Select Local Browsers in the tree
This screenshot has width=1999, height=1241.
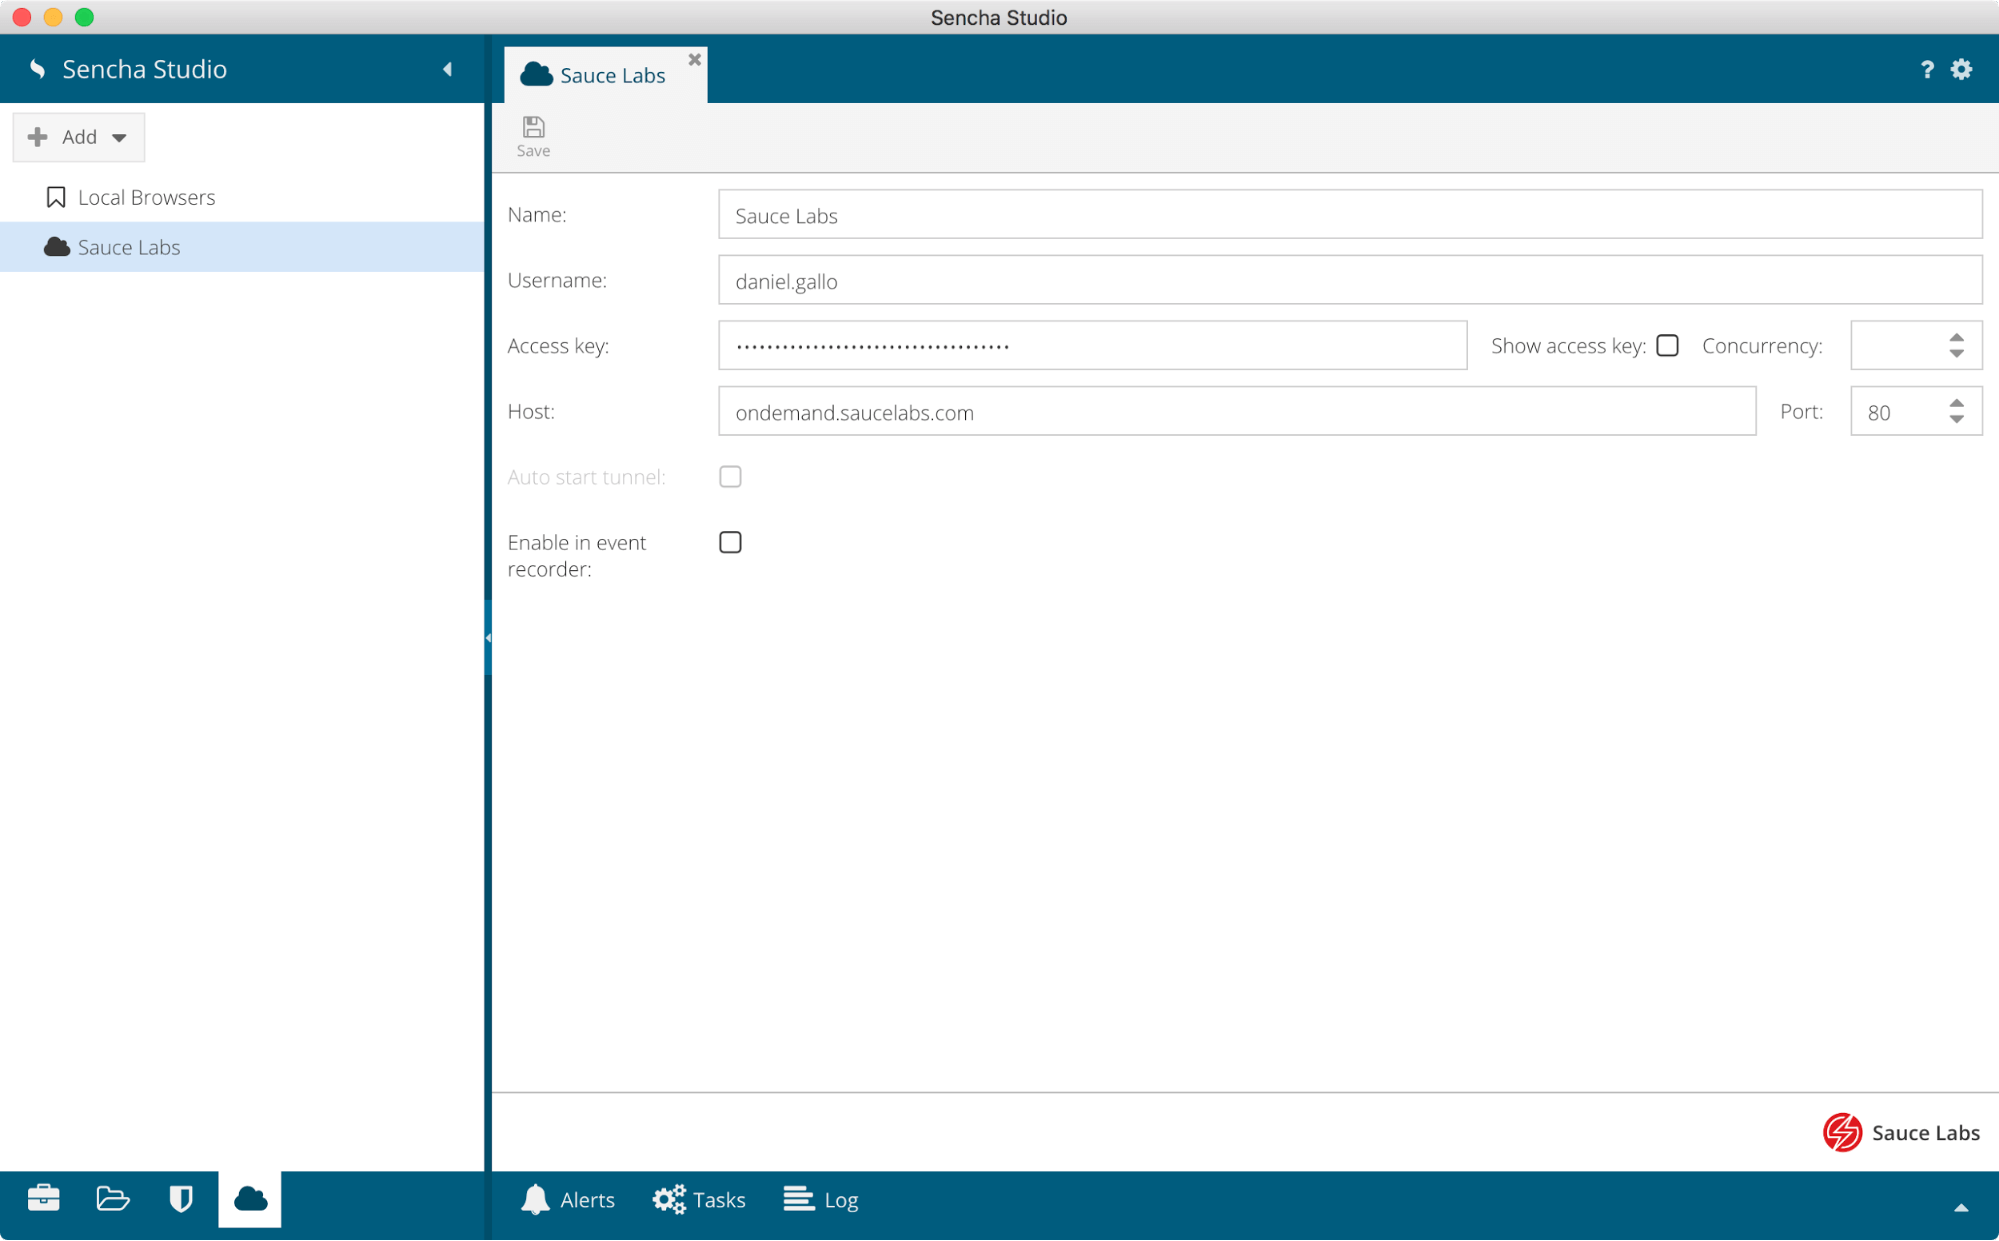click(242, 197)
